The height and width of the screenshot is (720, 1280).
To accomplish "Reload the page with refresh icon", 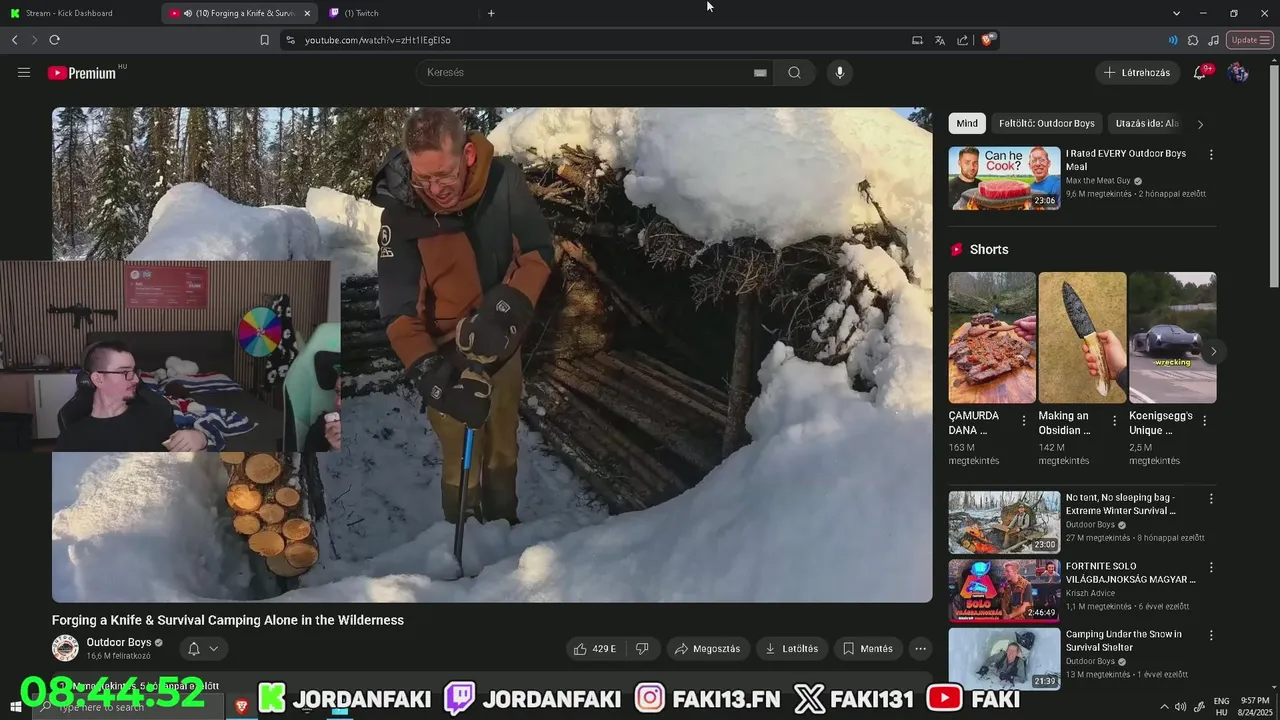I will (x=54, y=40).
